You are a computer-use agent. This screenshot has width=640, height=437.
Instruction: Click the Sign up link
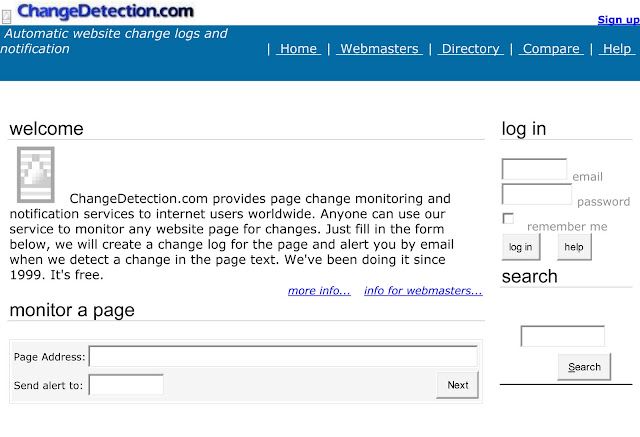[615, 19]
